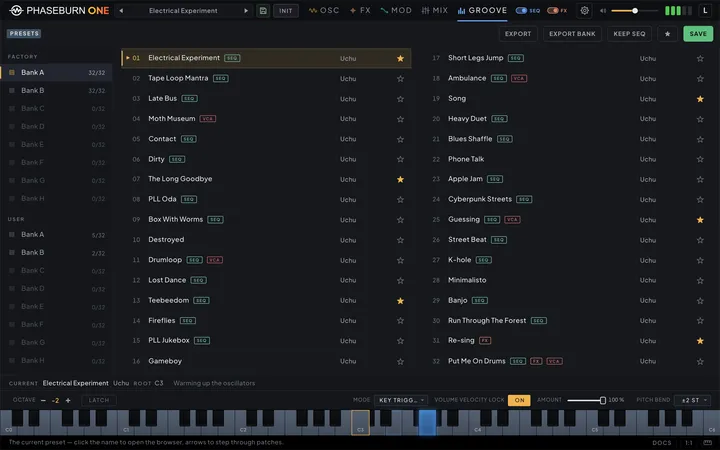Image resolution: width=720 pixels, height=450 pixels.
Task: Increase octave with the plus button
Action: [68, 400]
